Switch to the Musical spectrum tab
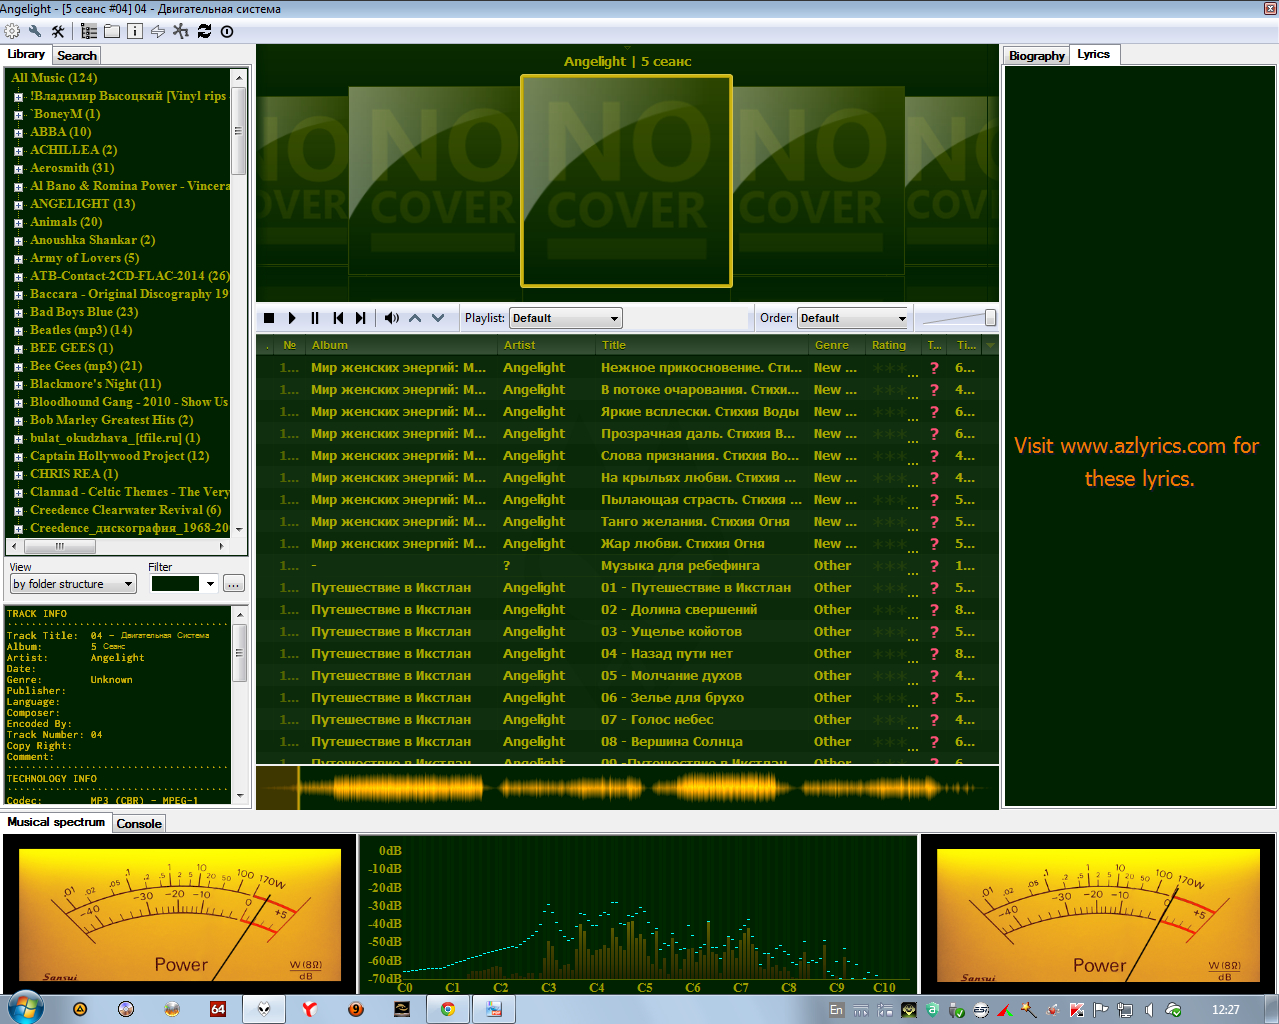The width and height of the screenshot is (1279, 1024). click(x=56, y=822)
